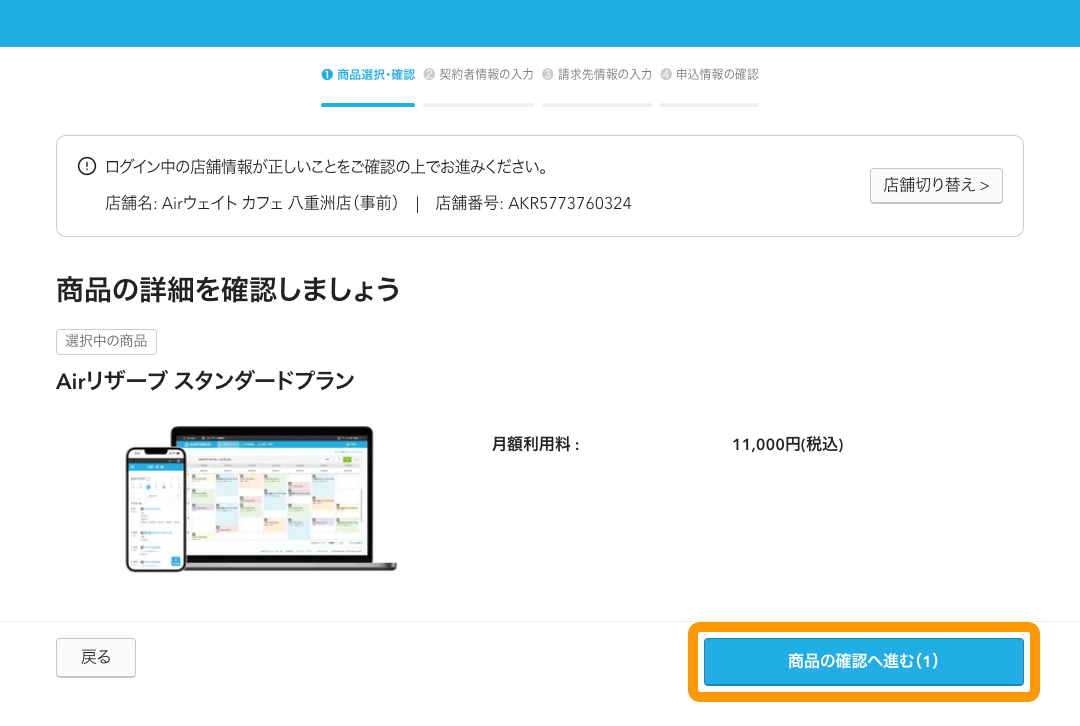Select step 4 申込情報の確認
The width and height of the screenshot is (1080, 726).
[x=709, y=74]
